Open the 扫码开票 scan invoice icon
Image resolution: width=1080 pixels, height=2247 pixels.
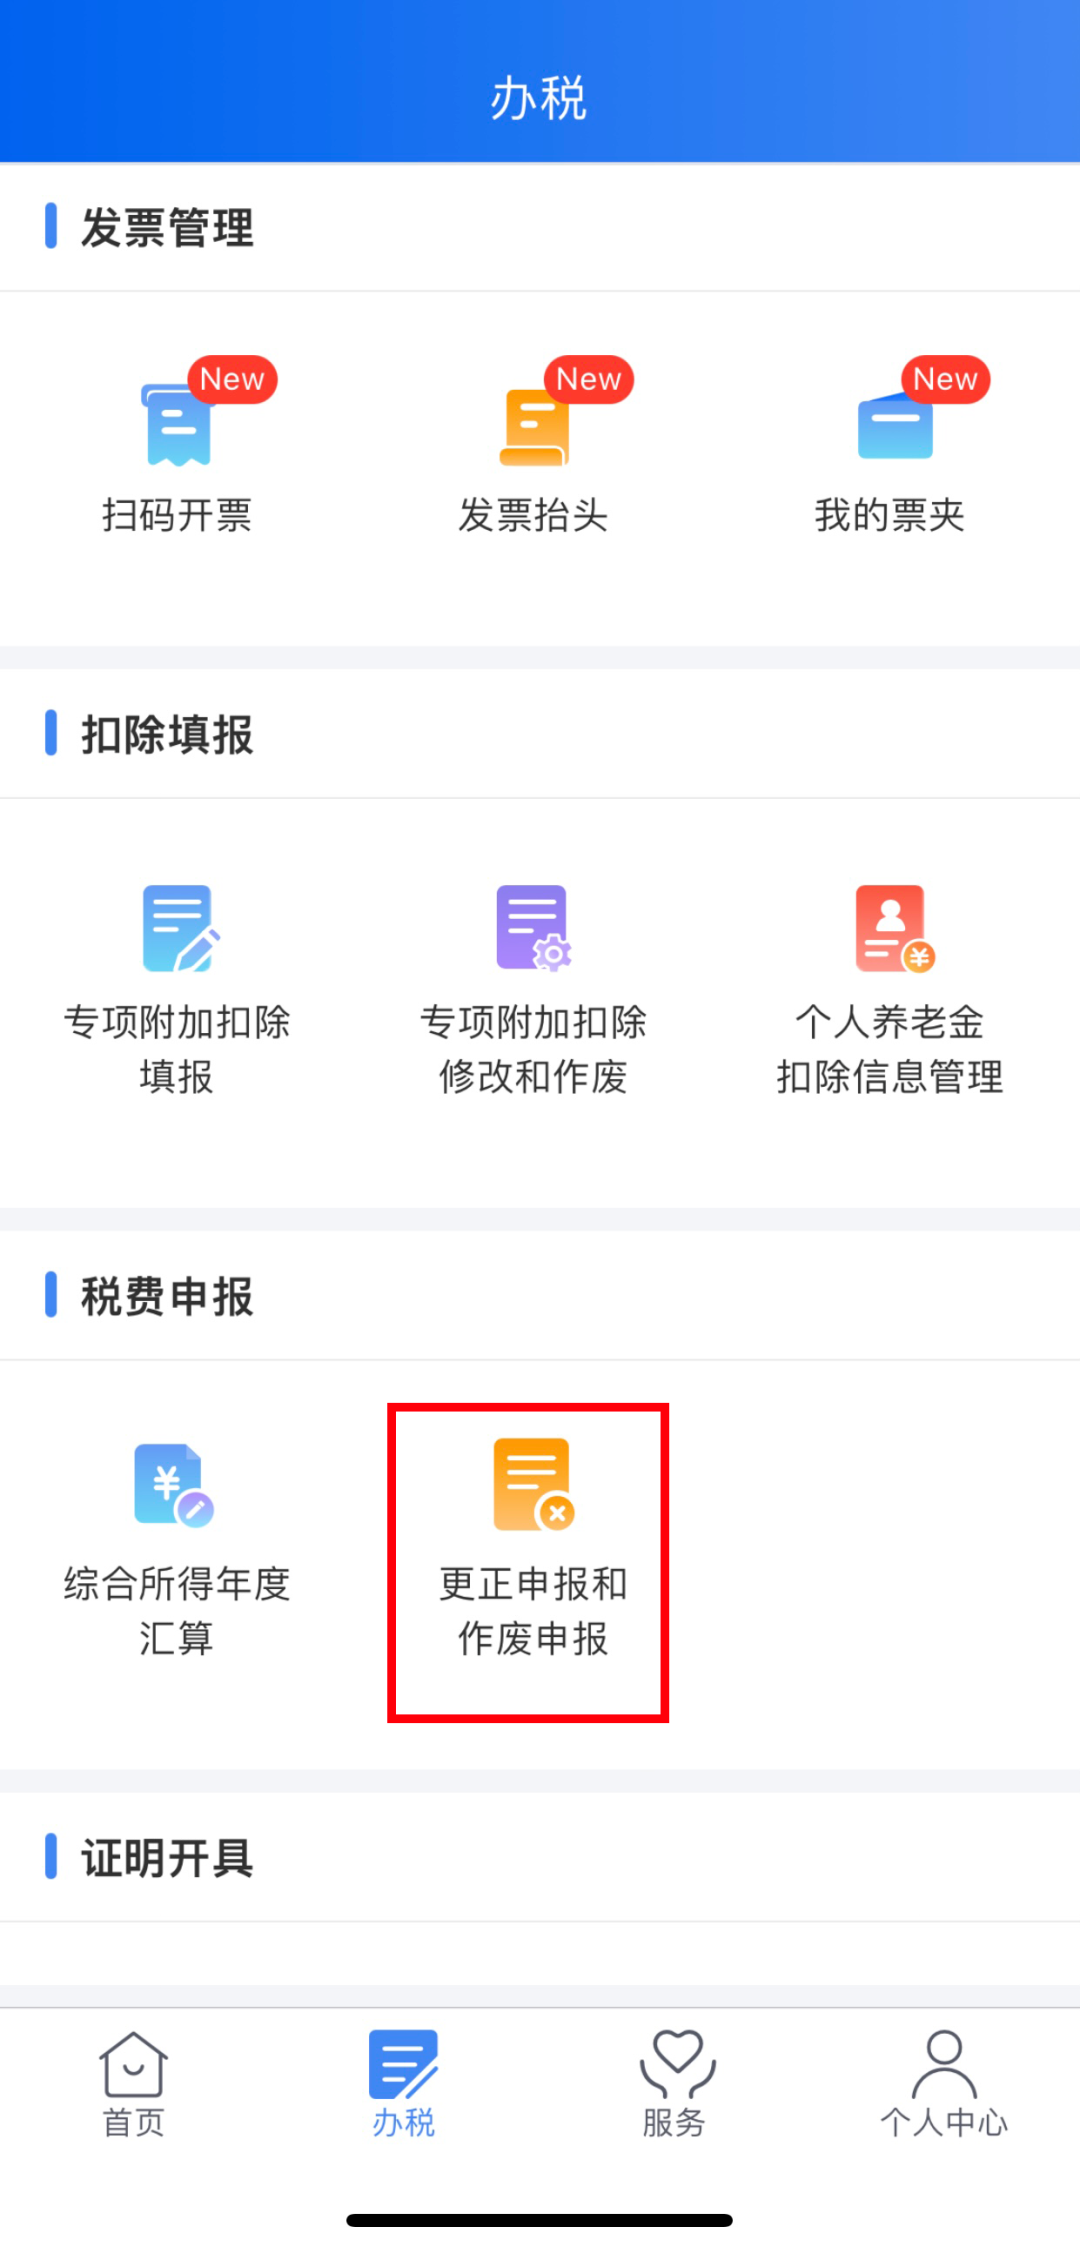[178, 425]
